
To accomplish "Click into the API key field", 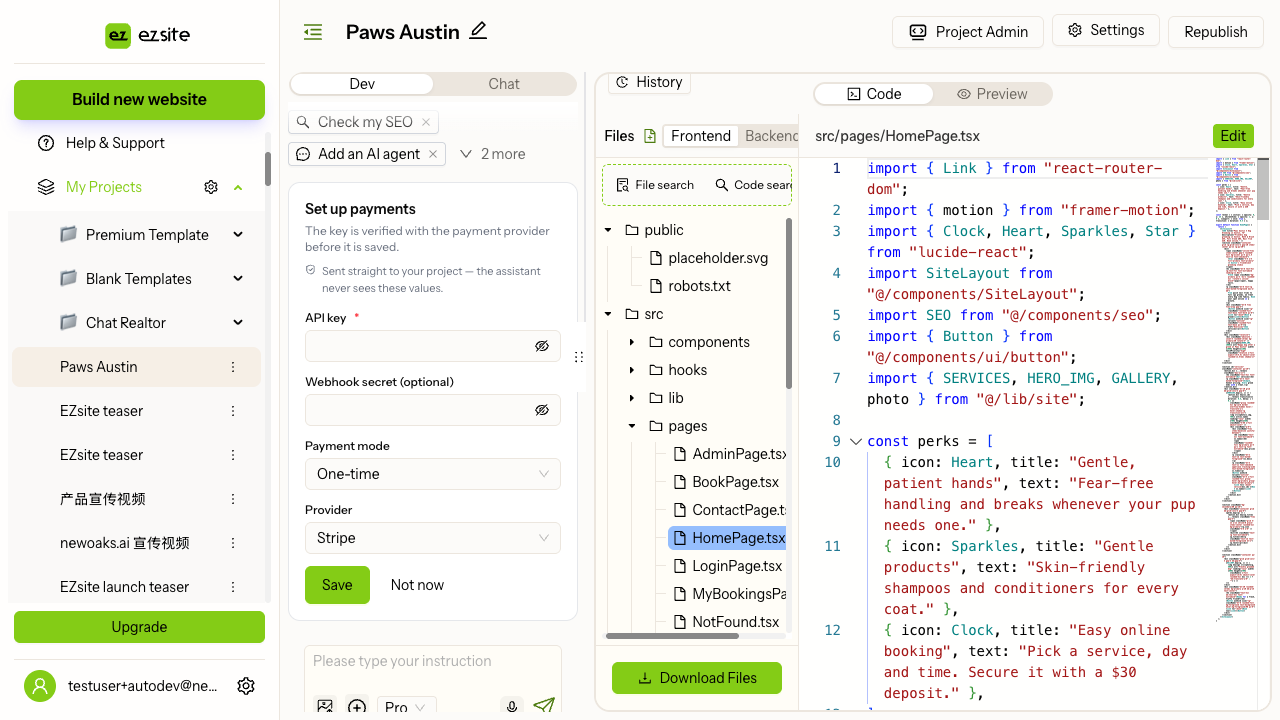I will [433, 346].
